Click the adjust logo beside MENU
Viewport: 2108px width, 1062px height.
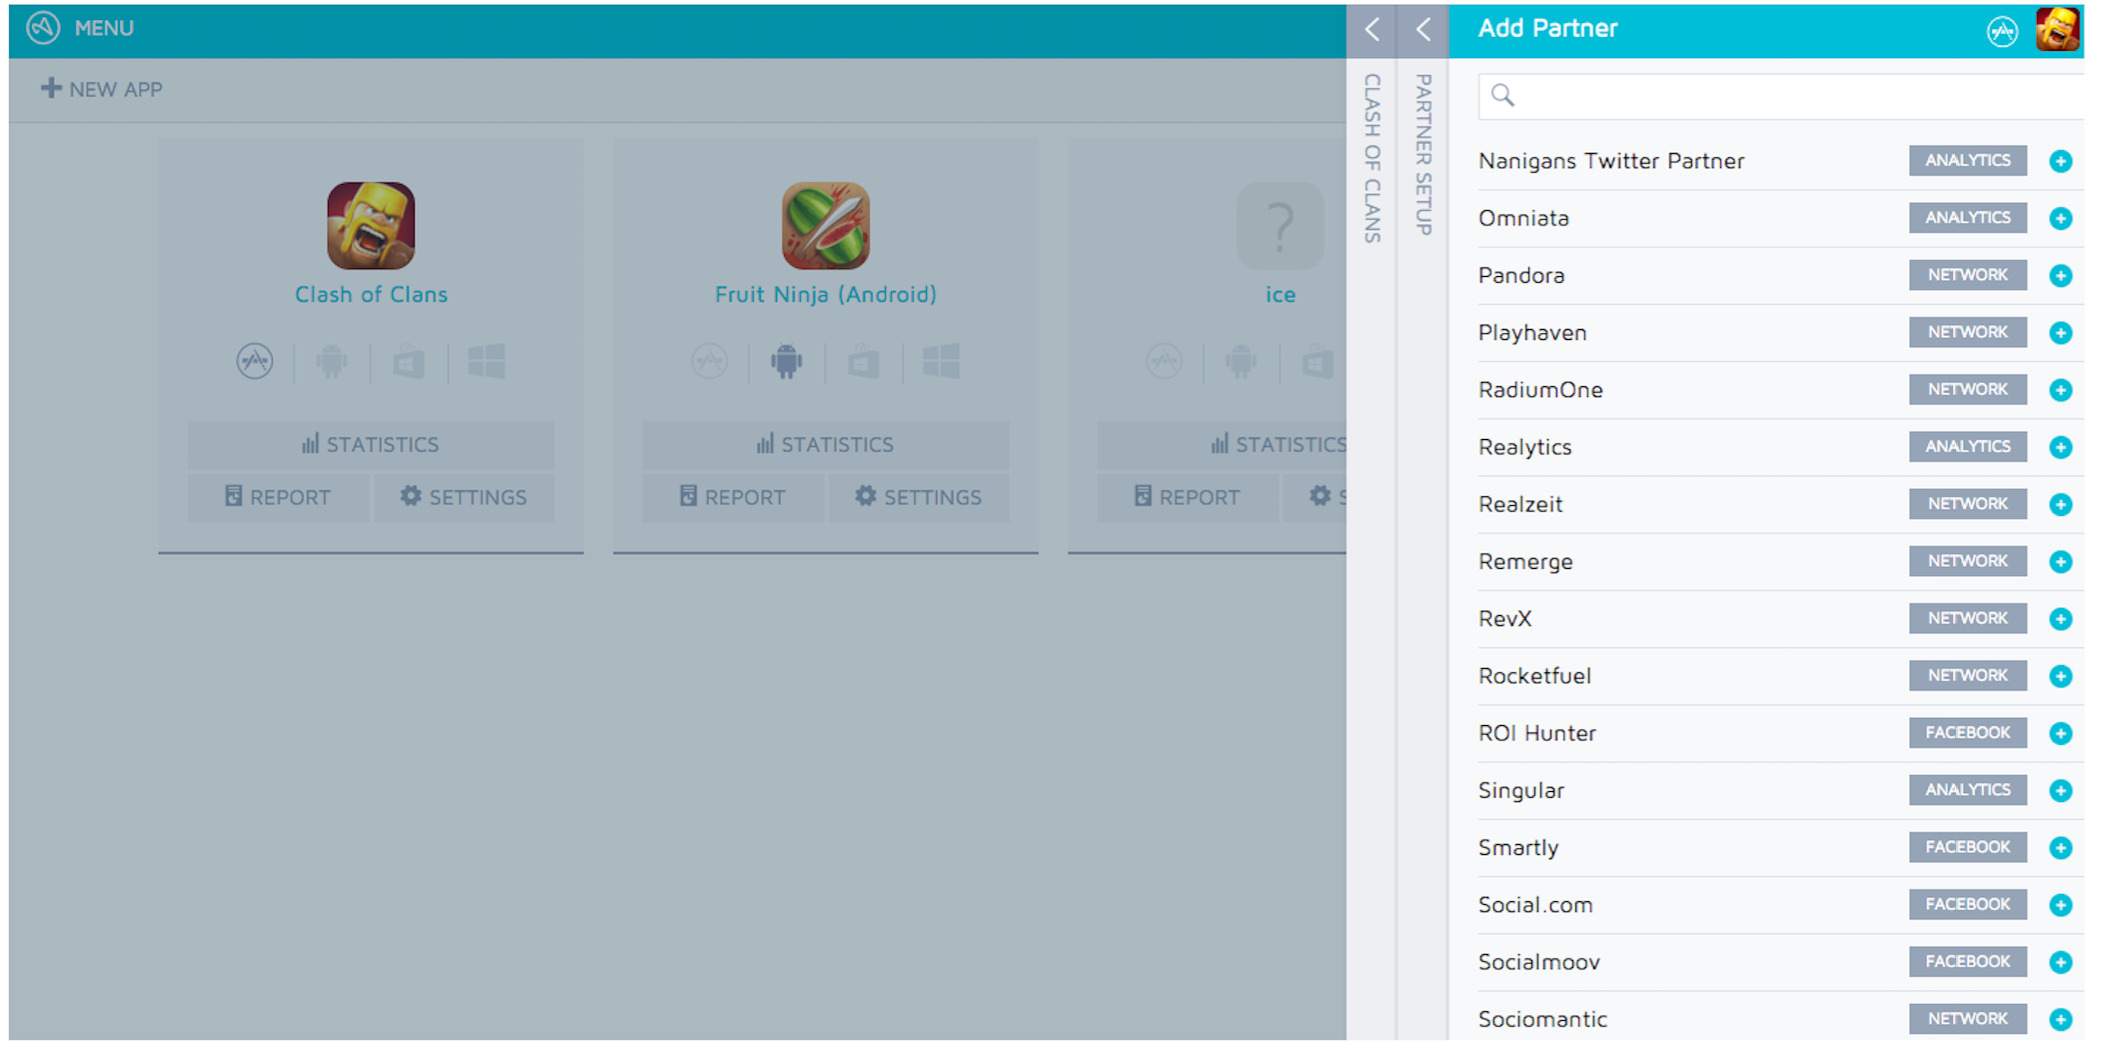click(43, 28)
